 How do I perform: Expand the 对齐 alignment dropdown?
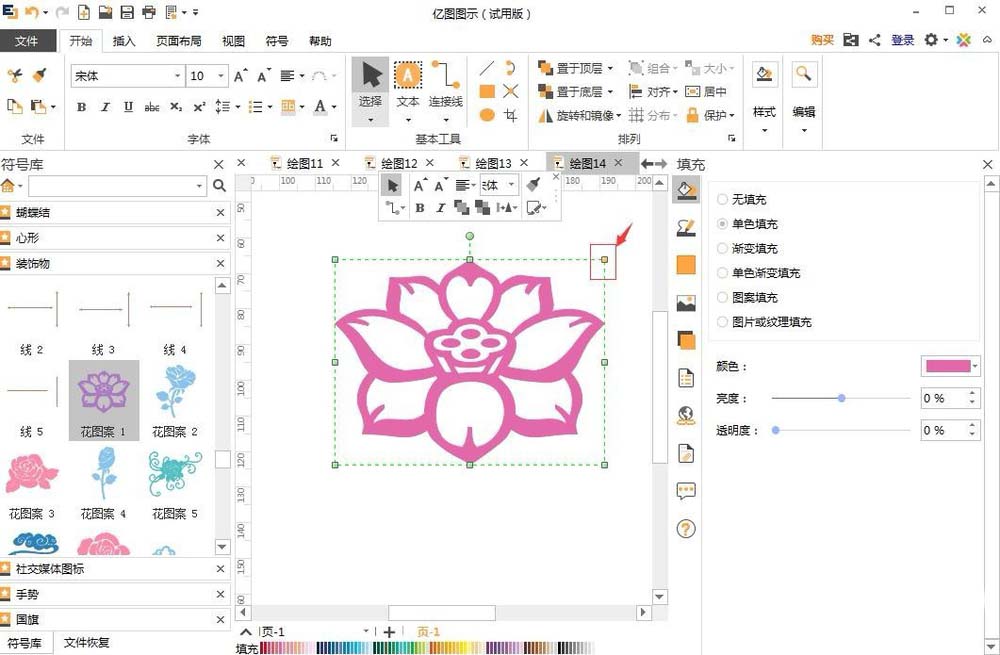pyautogui.click(x=659, y=91)
